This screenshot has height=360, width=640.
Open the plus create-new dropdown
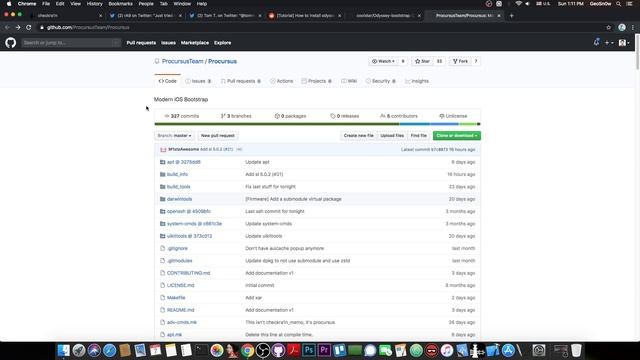(x=609, y=42)
